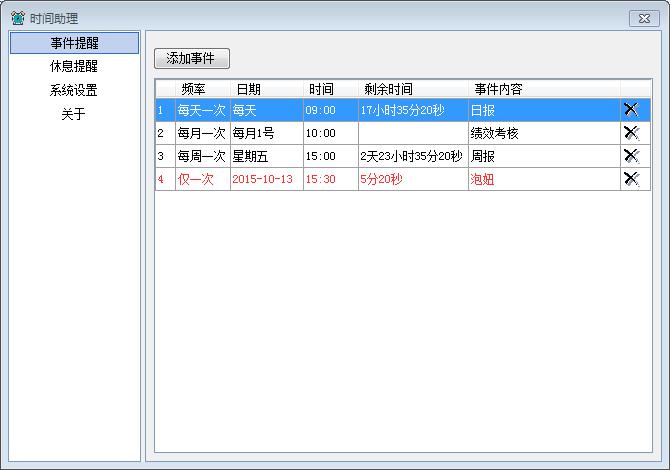Select the 每月1号 date cell
The image size is (670, 470).
(254, 133)
